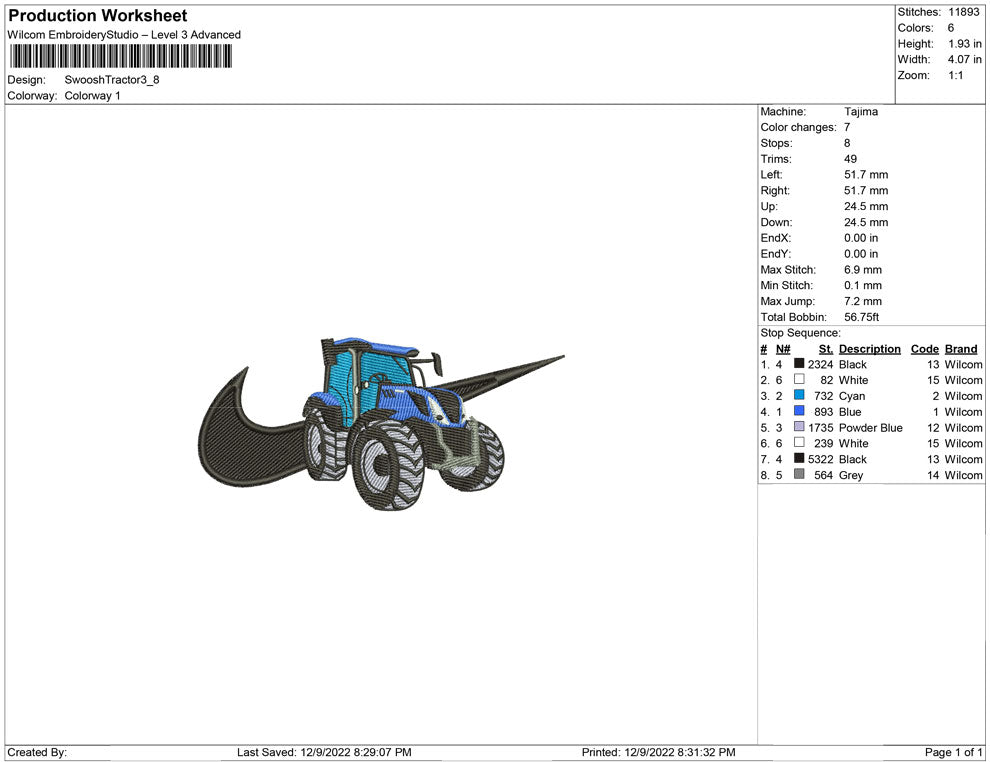
Task: Click the 'Page 1 of 1' footer text
Action: coord(953,752)
